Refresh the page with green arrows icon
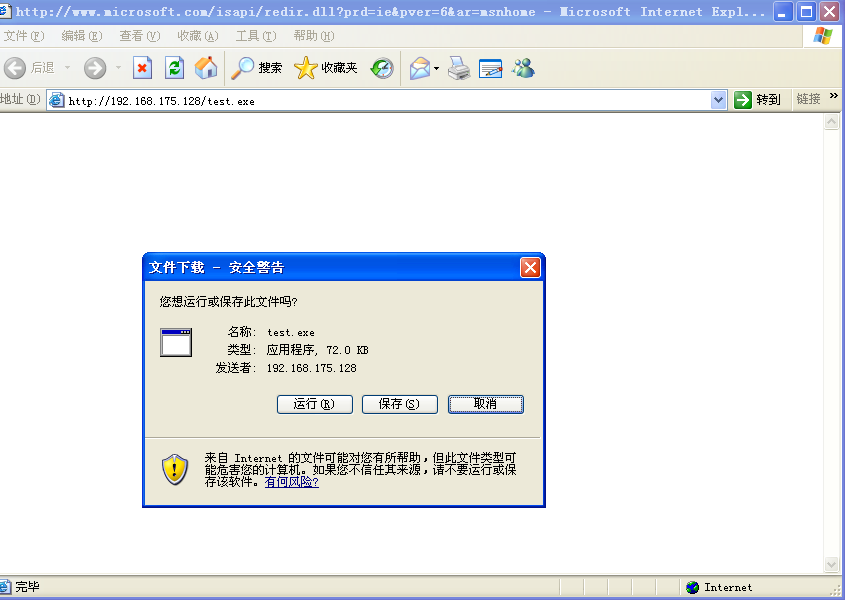The width and height of the screenshot is (845, 600). tap(175, 68)
